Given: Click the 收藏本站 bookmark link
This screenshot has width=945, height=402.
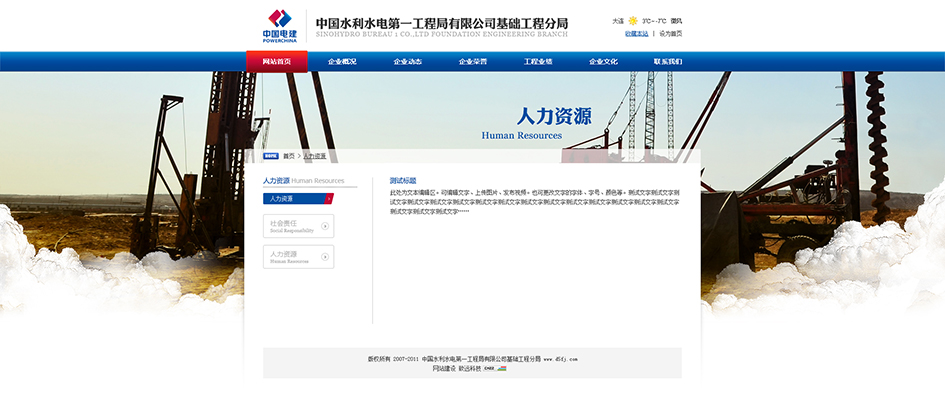Looking at the screenshot, I should (636, 33).
